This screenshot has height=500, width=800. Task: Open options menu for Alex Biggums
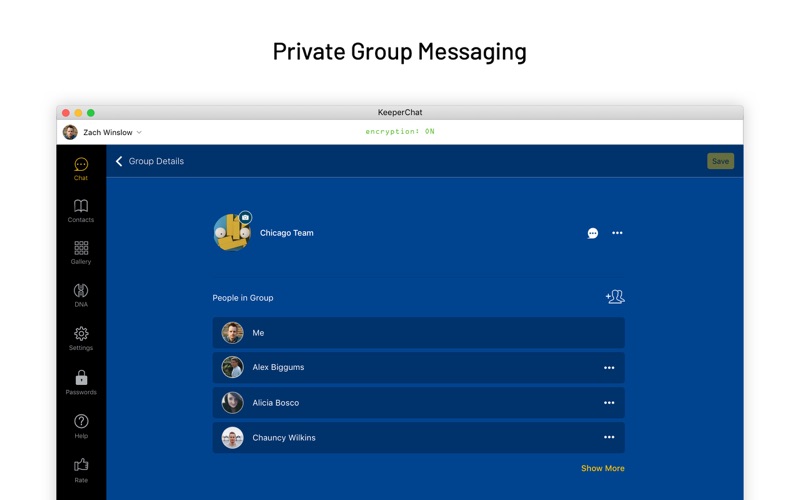[609, 368]
